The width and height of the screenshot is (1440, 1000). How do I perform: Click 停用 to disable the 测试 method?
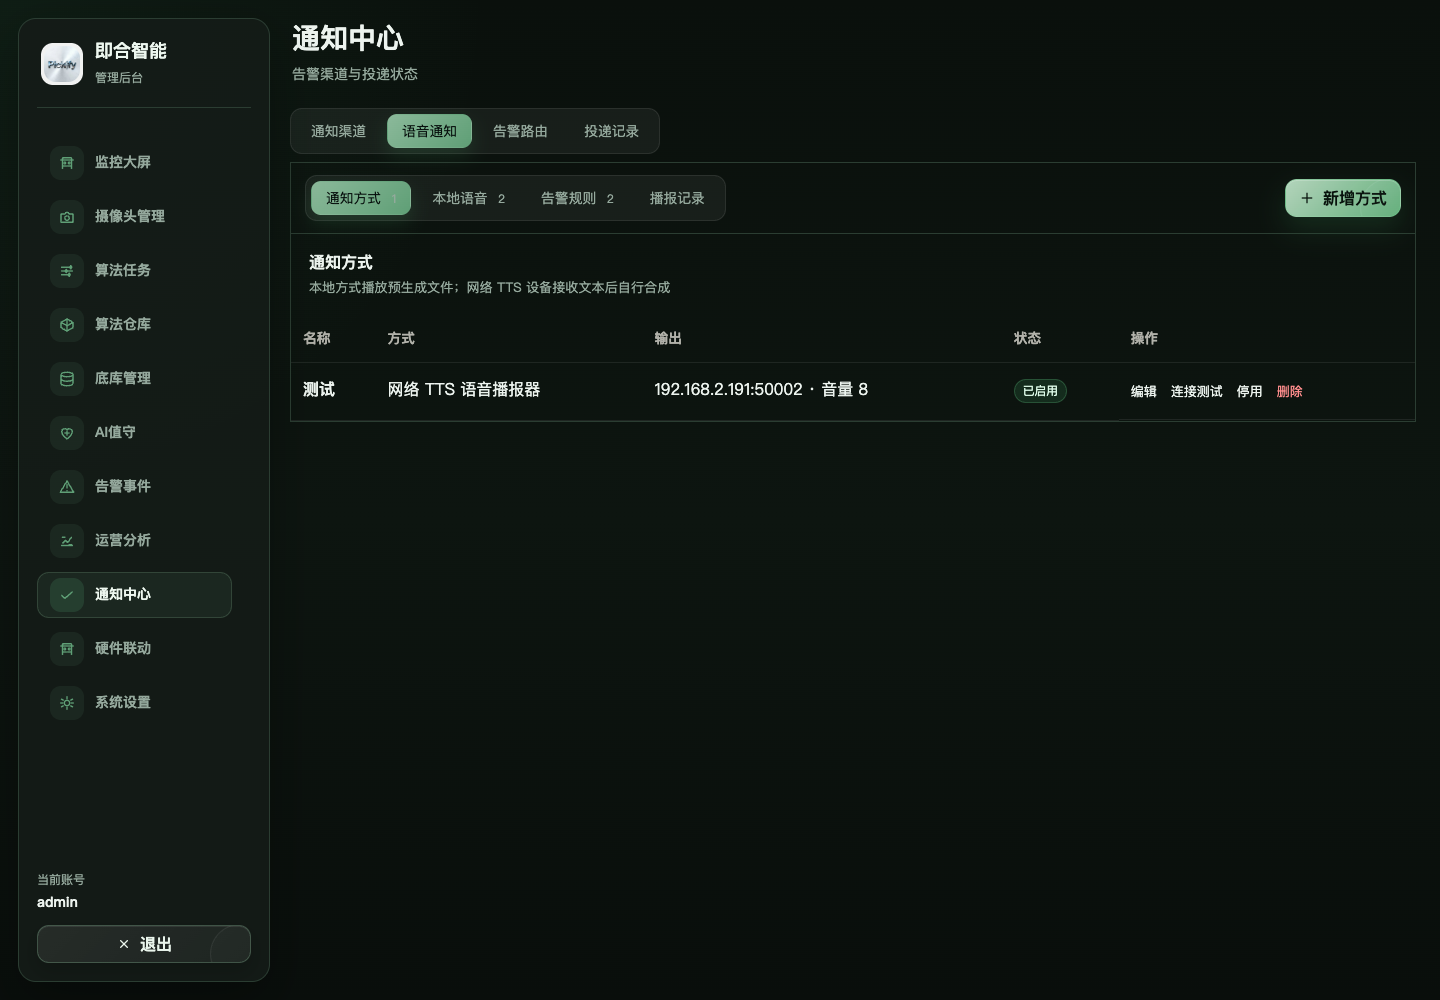1249,391
